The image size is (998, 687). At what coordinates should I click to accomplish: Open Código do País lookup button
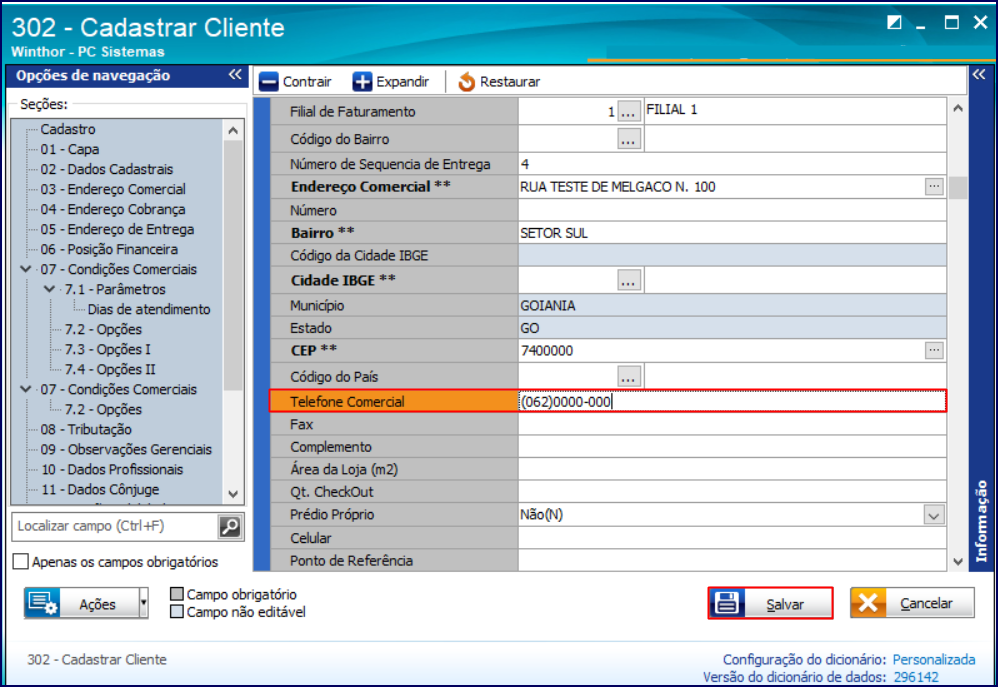[x=629, y=376]
